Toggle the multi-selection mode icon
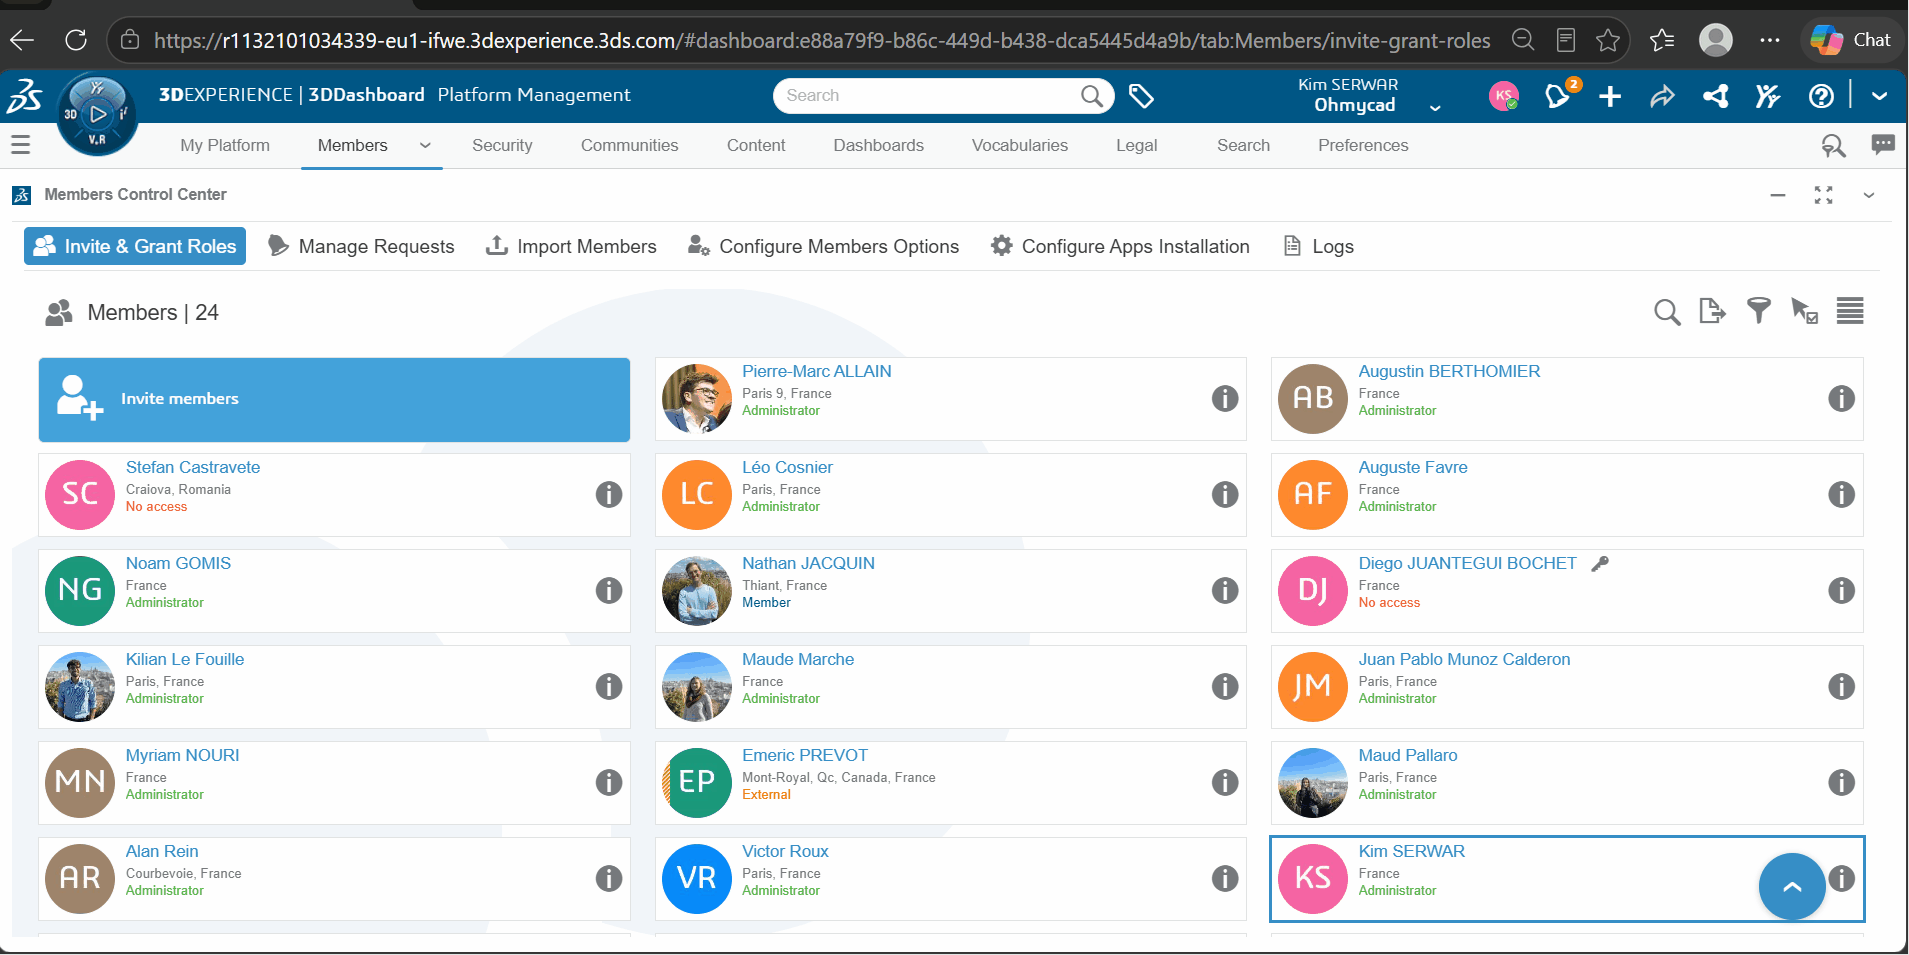The height and width of the screenshot is (955, 1909). [1804, 311]
